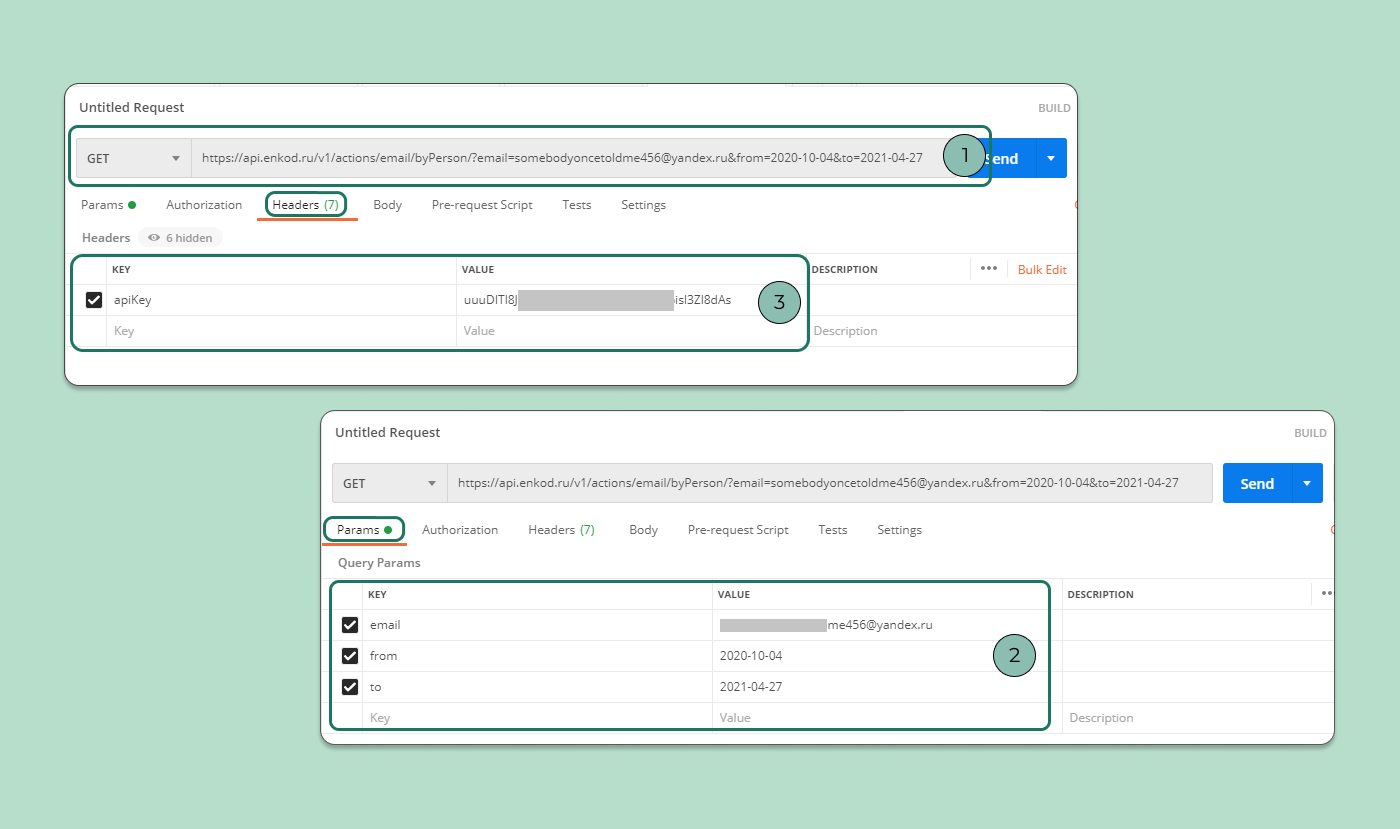Open Pre-request Script tab in top window

click(482, 205)
